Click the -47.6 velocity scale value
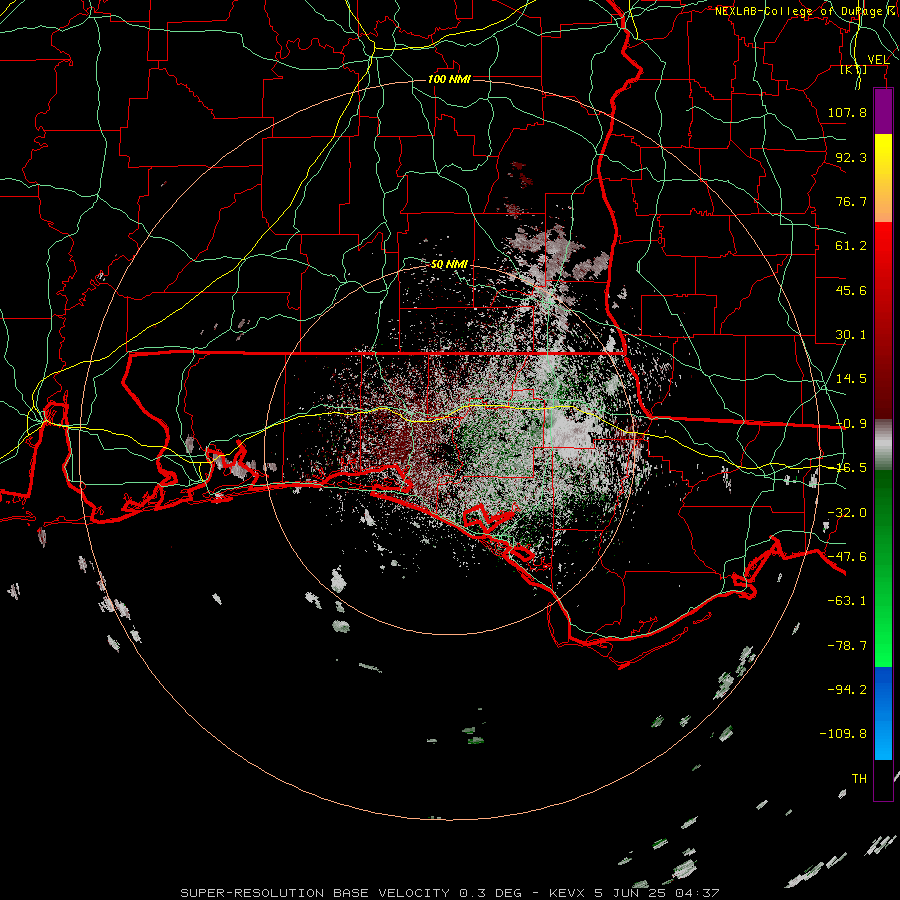The image size is (900, 900). pyautogui.click(x=847, y=557)
